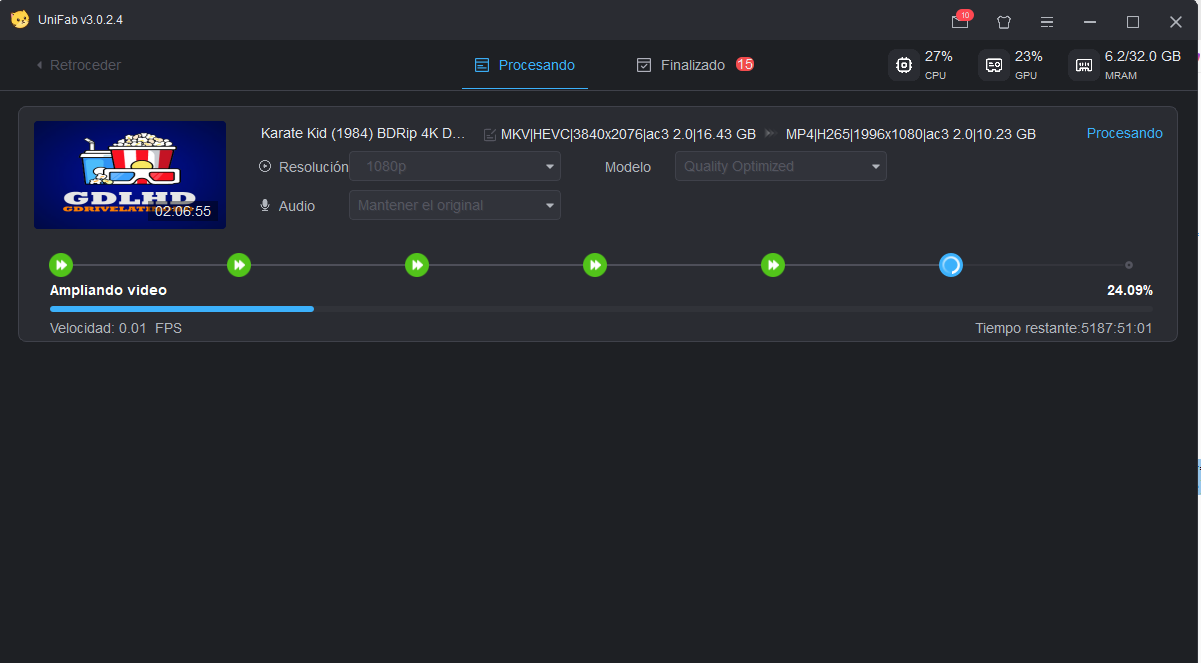Viewport: 1201px width, 663px height.
Task: Click the MKV|HEVC|3840x2076 source info text
Action: (628, 134)
